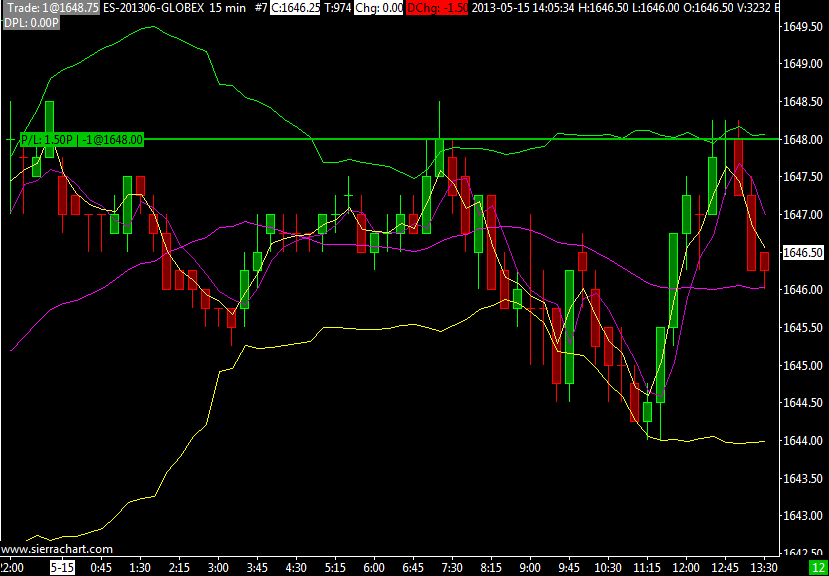Click the Trade: 1@1648.75 header text

[x=51, y=8]
